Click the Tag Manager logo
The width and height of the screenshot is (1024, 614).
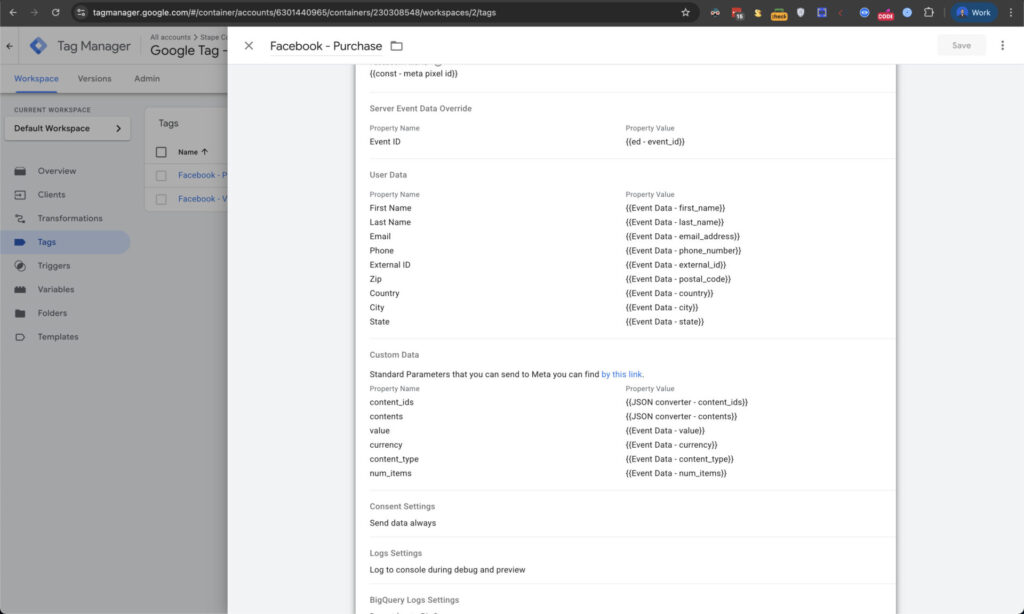click(x=38, y=46)
